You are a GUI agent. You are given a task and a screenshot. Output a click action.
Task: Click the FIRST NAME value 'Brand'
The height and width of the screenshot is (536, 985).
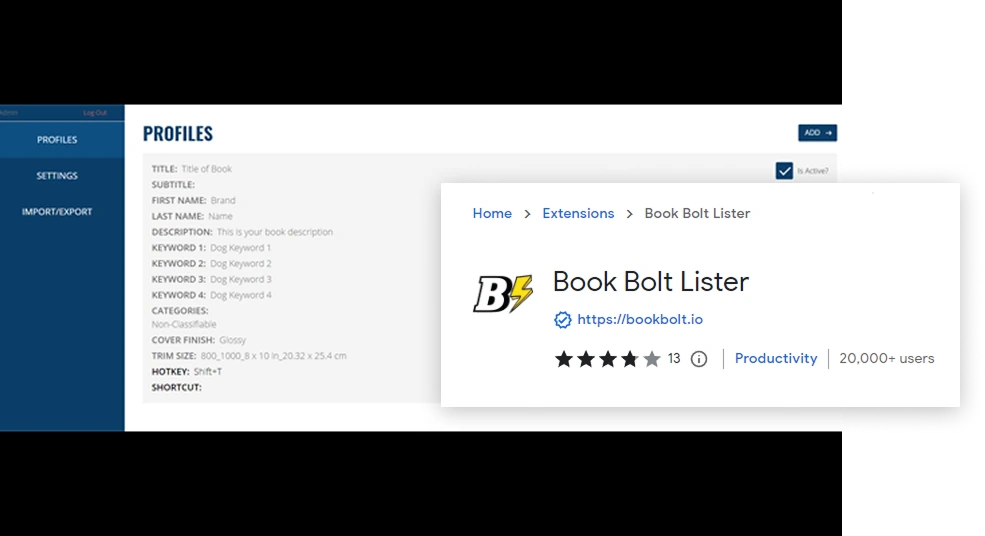coord(223,200)
